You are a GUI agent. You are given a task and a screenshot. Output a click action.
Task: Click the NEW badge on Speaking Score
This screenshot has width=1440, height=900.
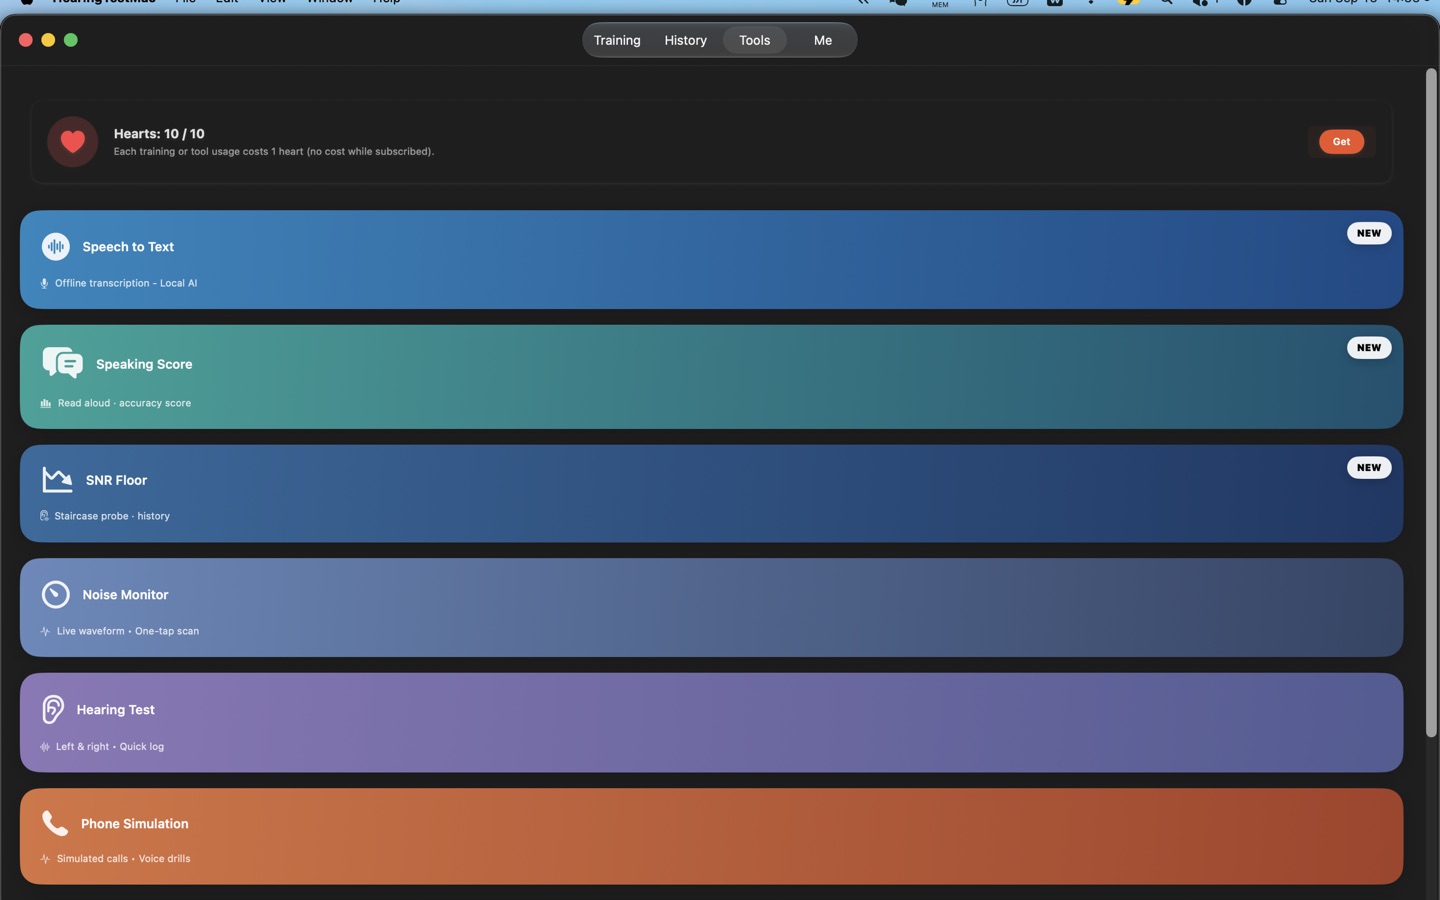pos(1369,348)
